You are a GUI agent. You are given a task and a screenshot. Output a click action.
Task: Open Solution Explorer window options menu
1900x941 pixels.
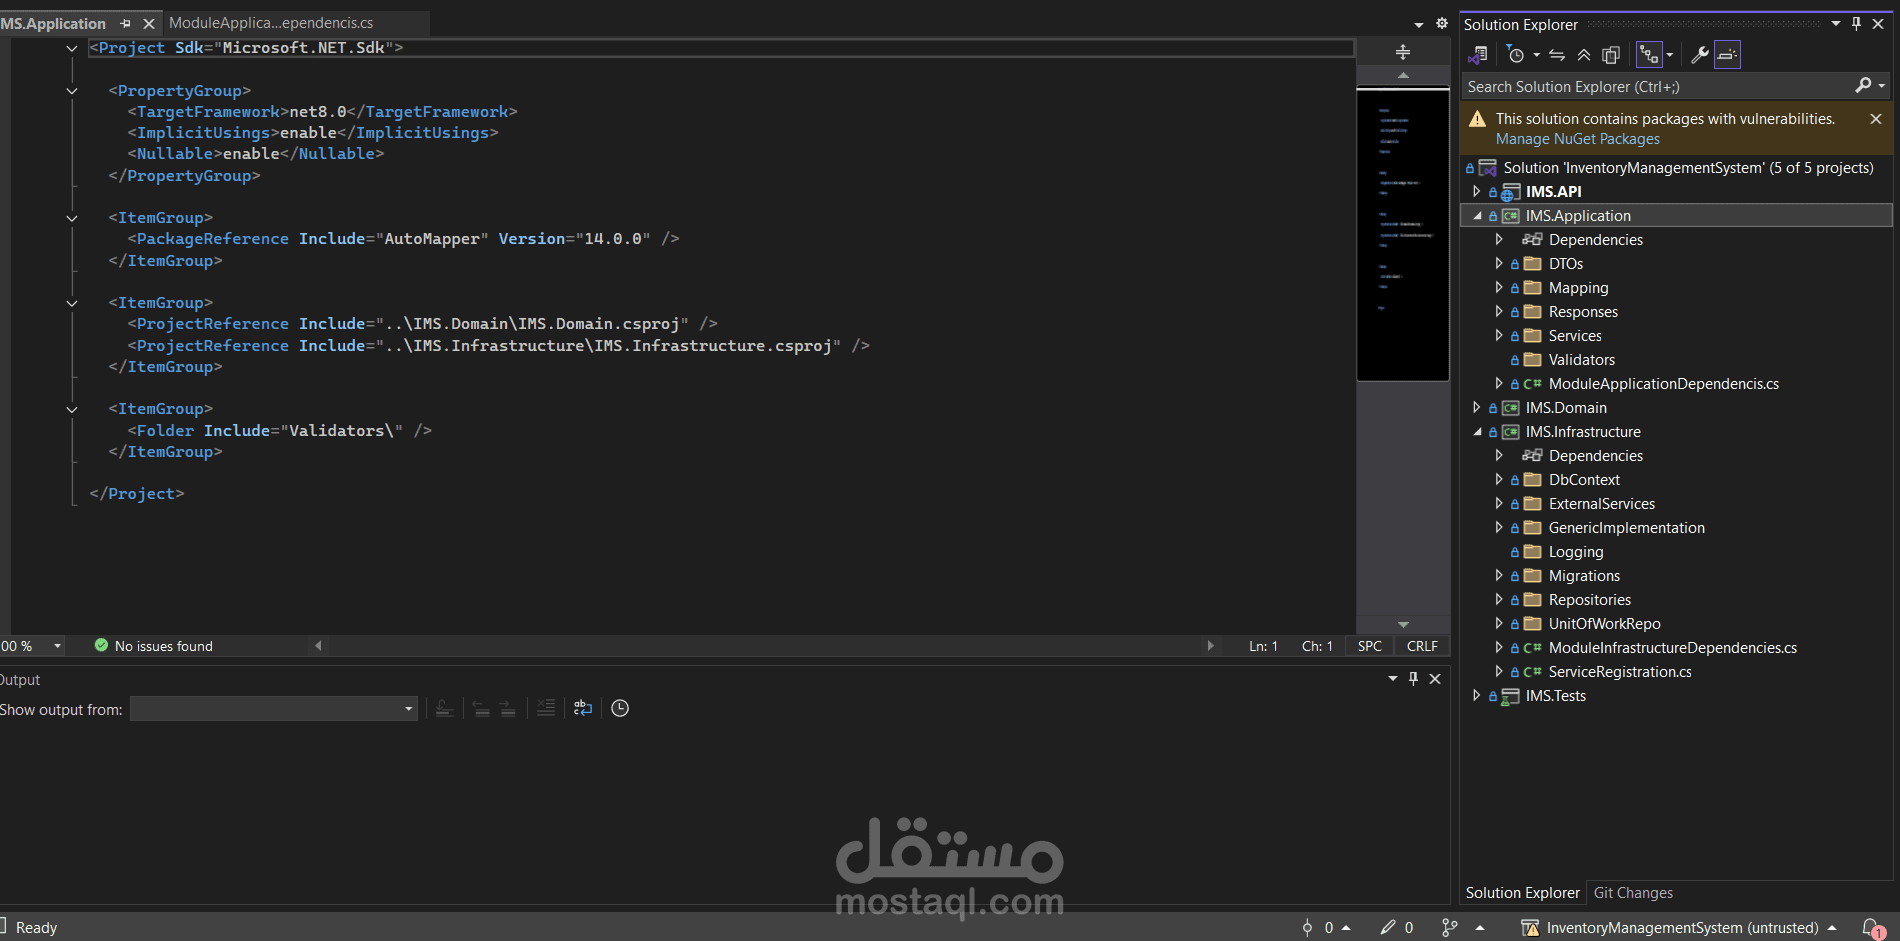point(1836,24)
